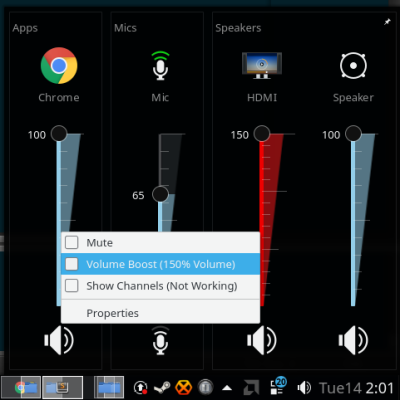Click the Speaker device icon
Viewport: 400px width, 400px height.
pyautogui.click(x=353, y=65)
